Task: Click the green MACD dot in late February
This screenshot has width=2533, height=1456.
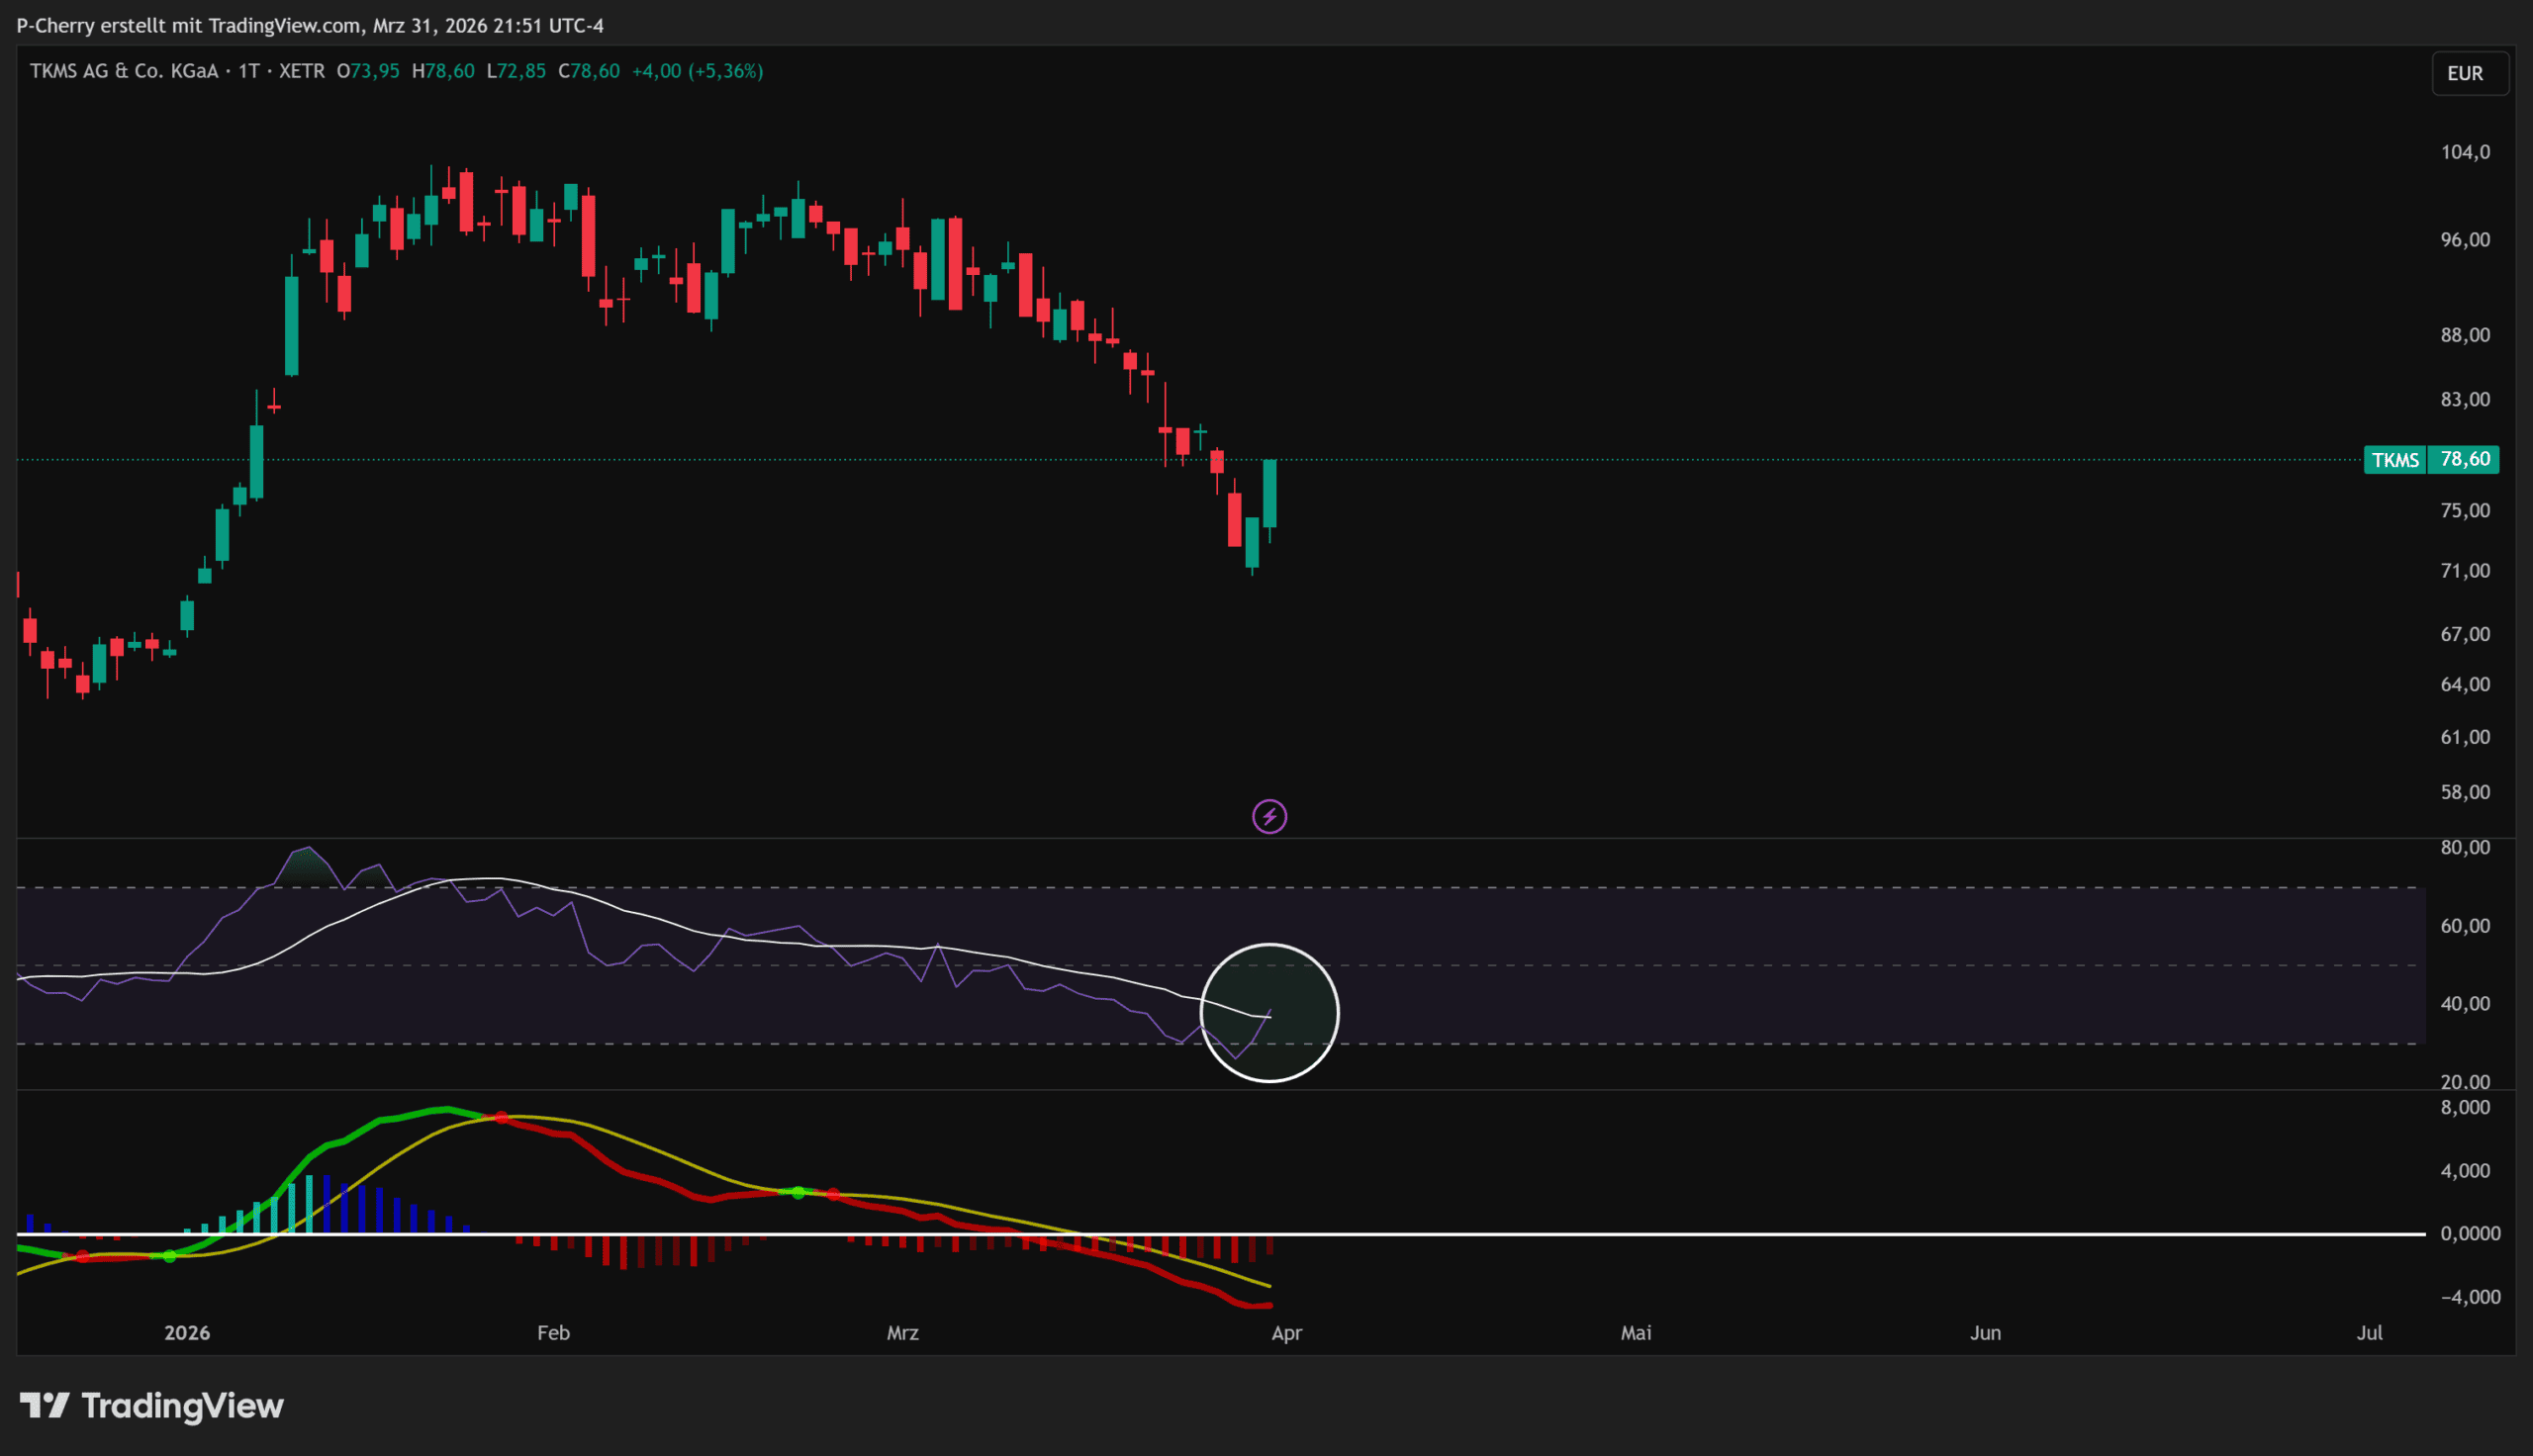Action: point(798,1192)
